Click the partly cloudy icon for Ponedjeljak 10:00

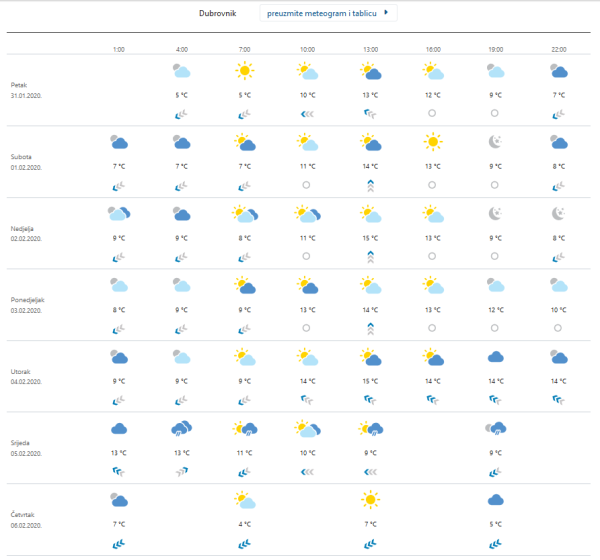point(307,285)
